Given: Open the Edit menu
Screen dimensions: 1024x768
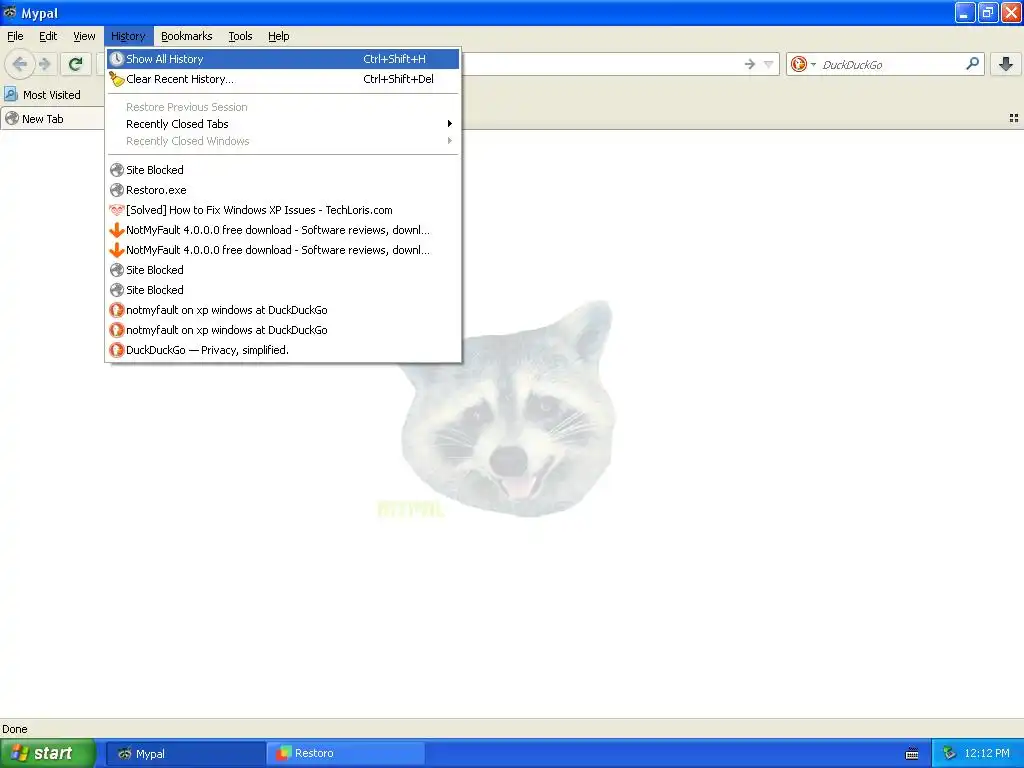Looking at the screenshot, I should [48, 36].
